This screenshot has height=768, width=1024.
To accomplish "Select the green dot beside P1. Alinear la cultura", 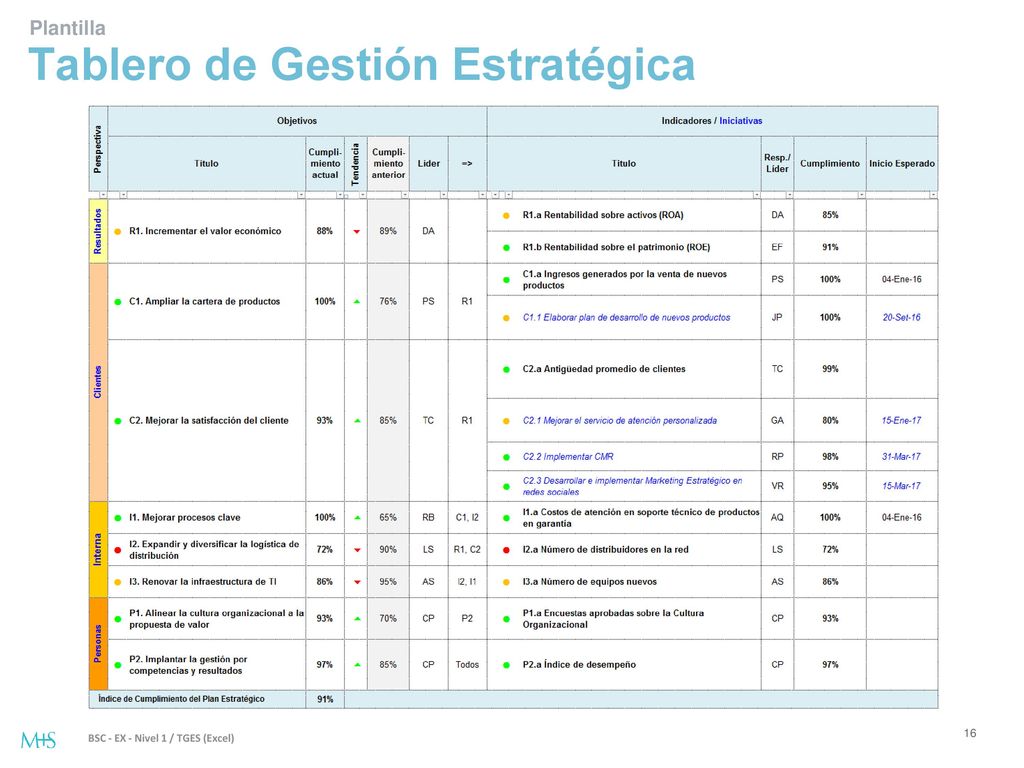I will (118, 619).
